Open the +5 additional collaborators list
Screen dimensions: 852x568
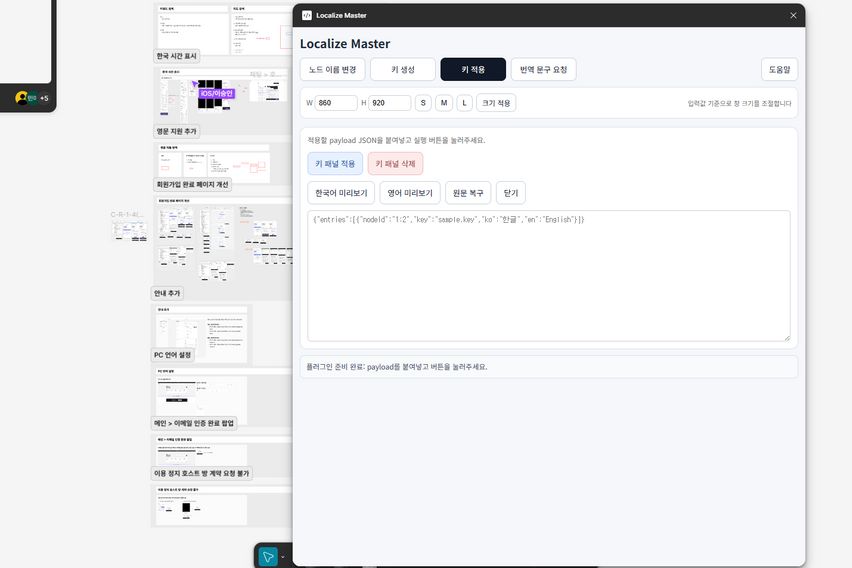44,98
